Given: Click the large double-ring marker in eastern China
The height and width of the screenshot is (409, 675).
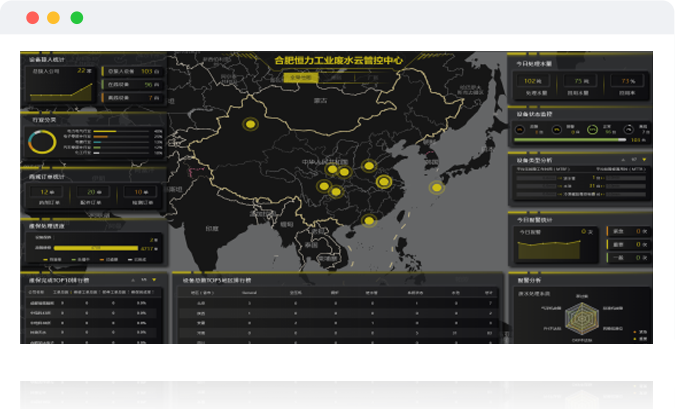Looking at the screenshot, I should [x=383, y=181].
